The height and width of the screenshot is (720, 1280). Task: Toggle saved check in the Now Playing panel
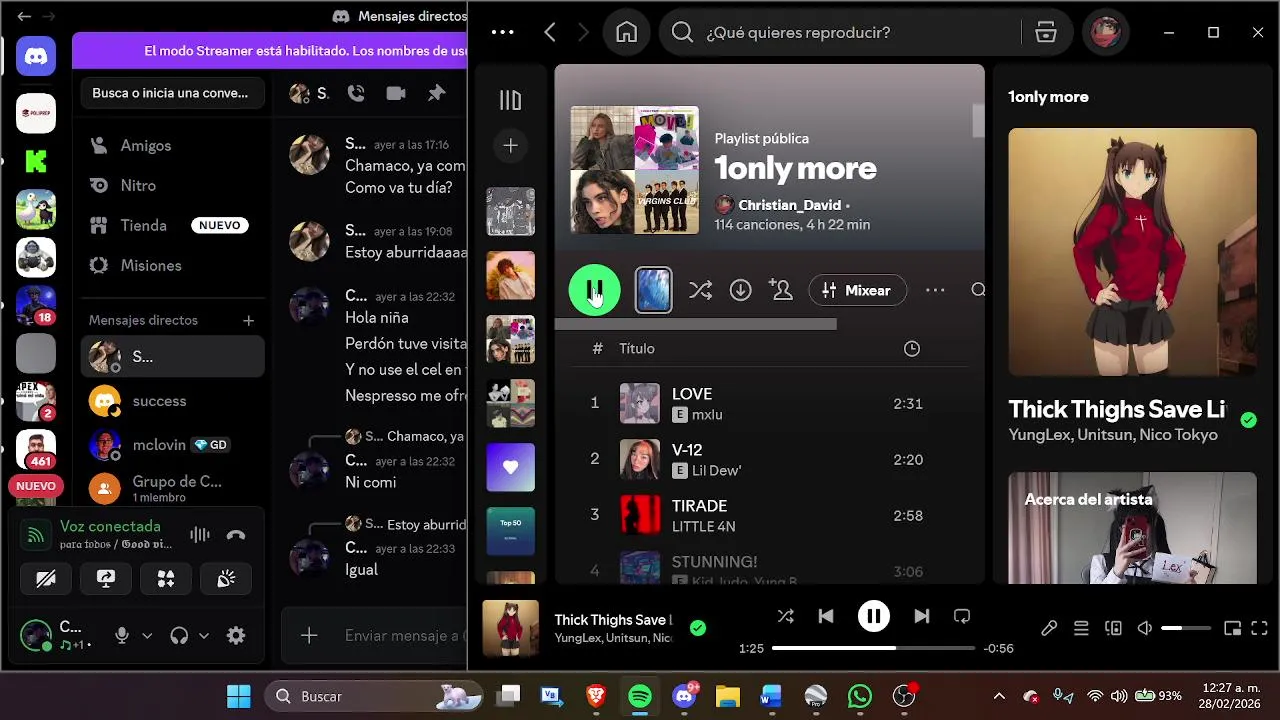pyautogui.click(x=1248, y=420)
